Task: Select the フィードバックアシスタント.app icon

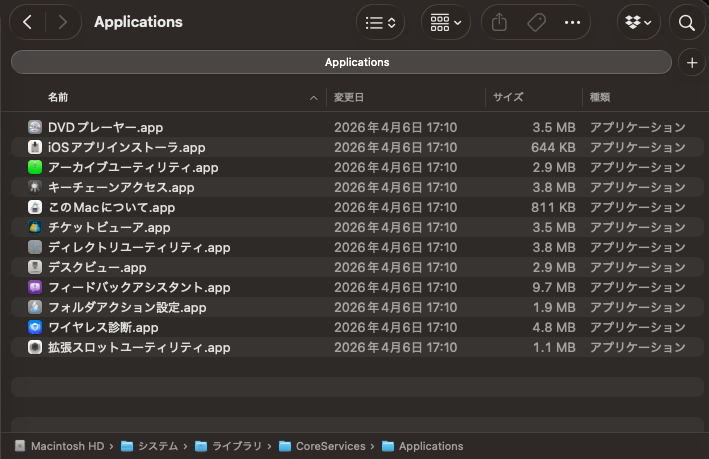Action: (x=35, y=287)
